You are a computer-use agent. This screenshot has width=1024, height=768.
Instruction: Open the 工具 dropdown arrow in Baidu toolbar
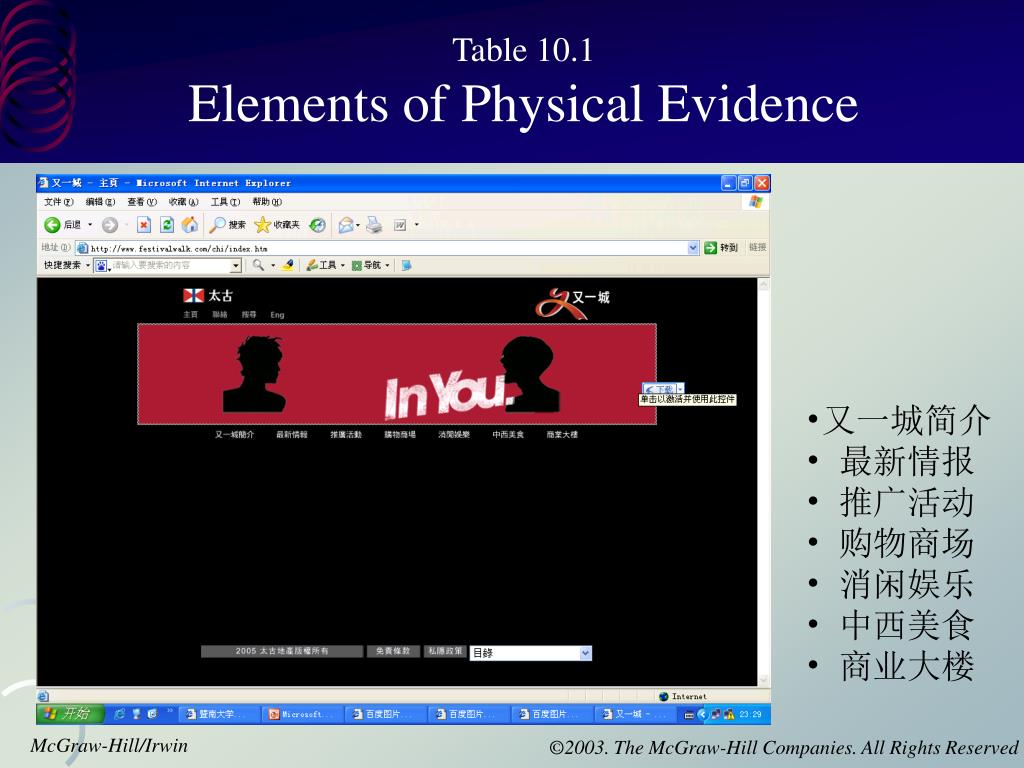click(342, 265)
